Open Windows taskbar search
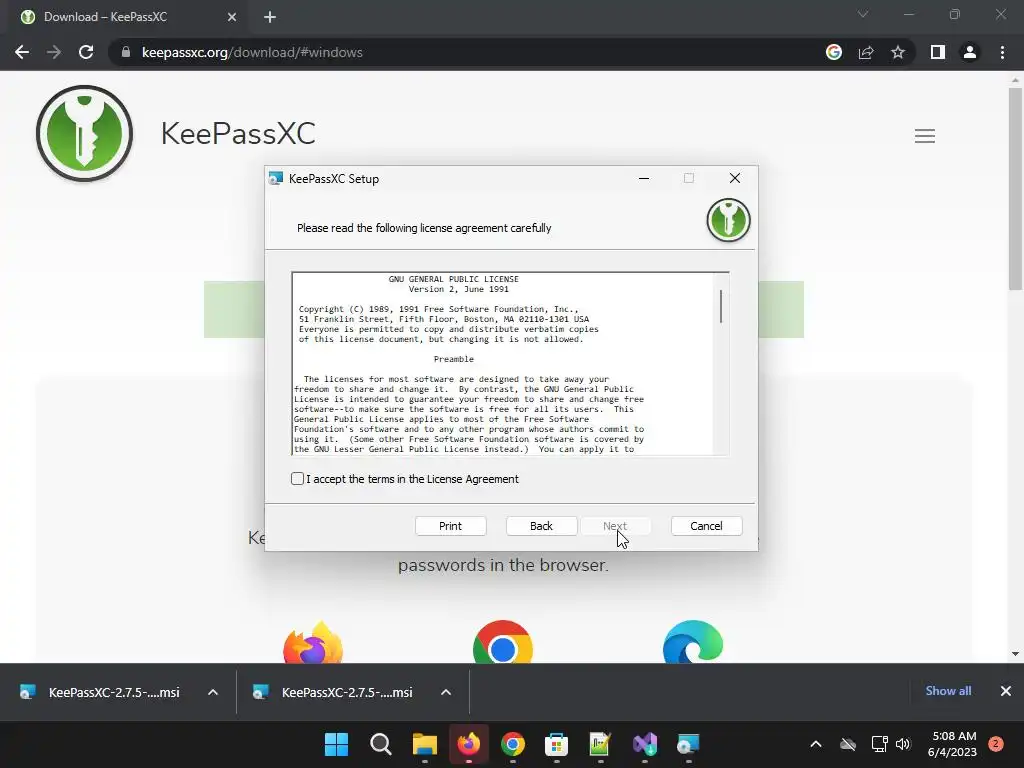The height and width of the screenshot is (768, 1024). [x=381, y=744]
